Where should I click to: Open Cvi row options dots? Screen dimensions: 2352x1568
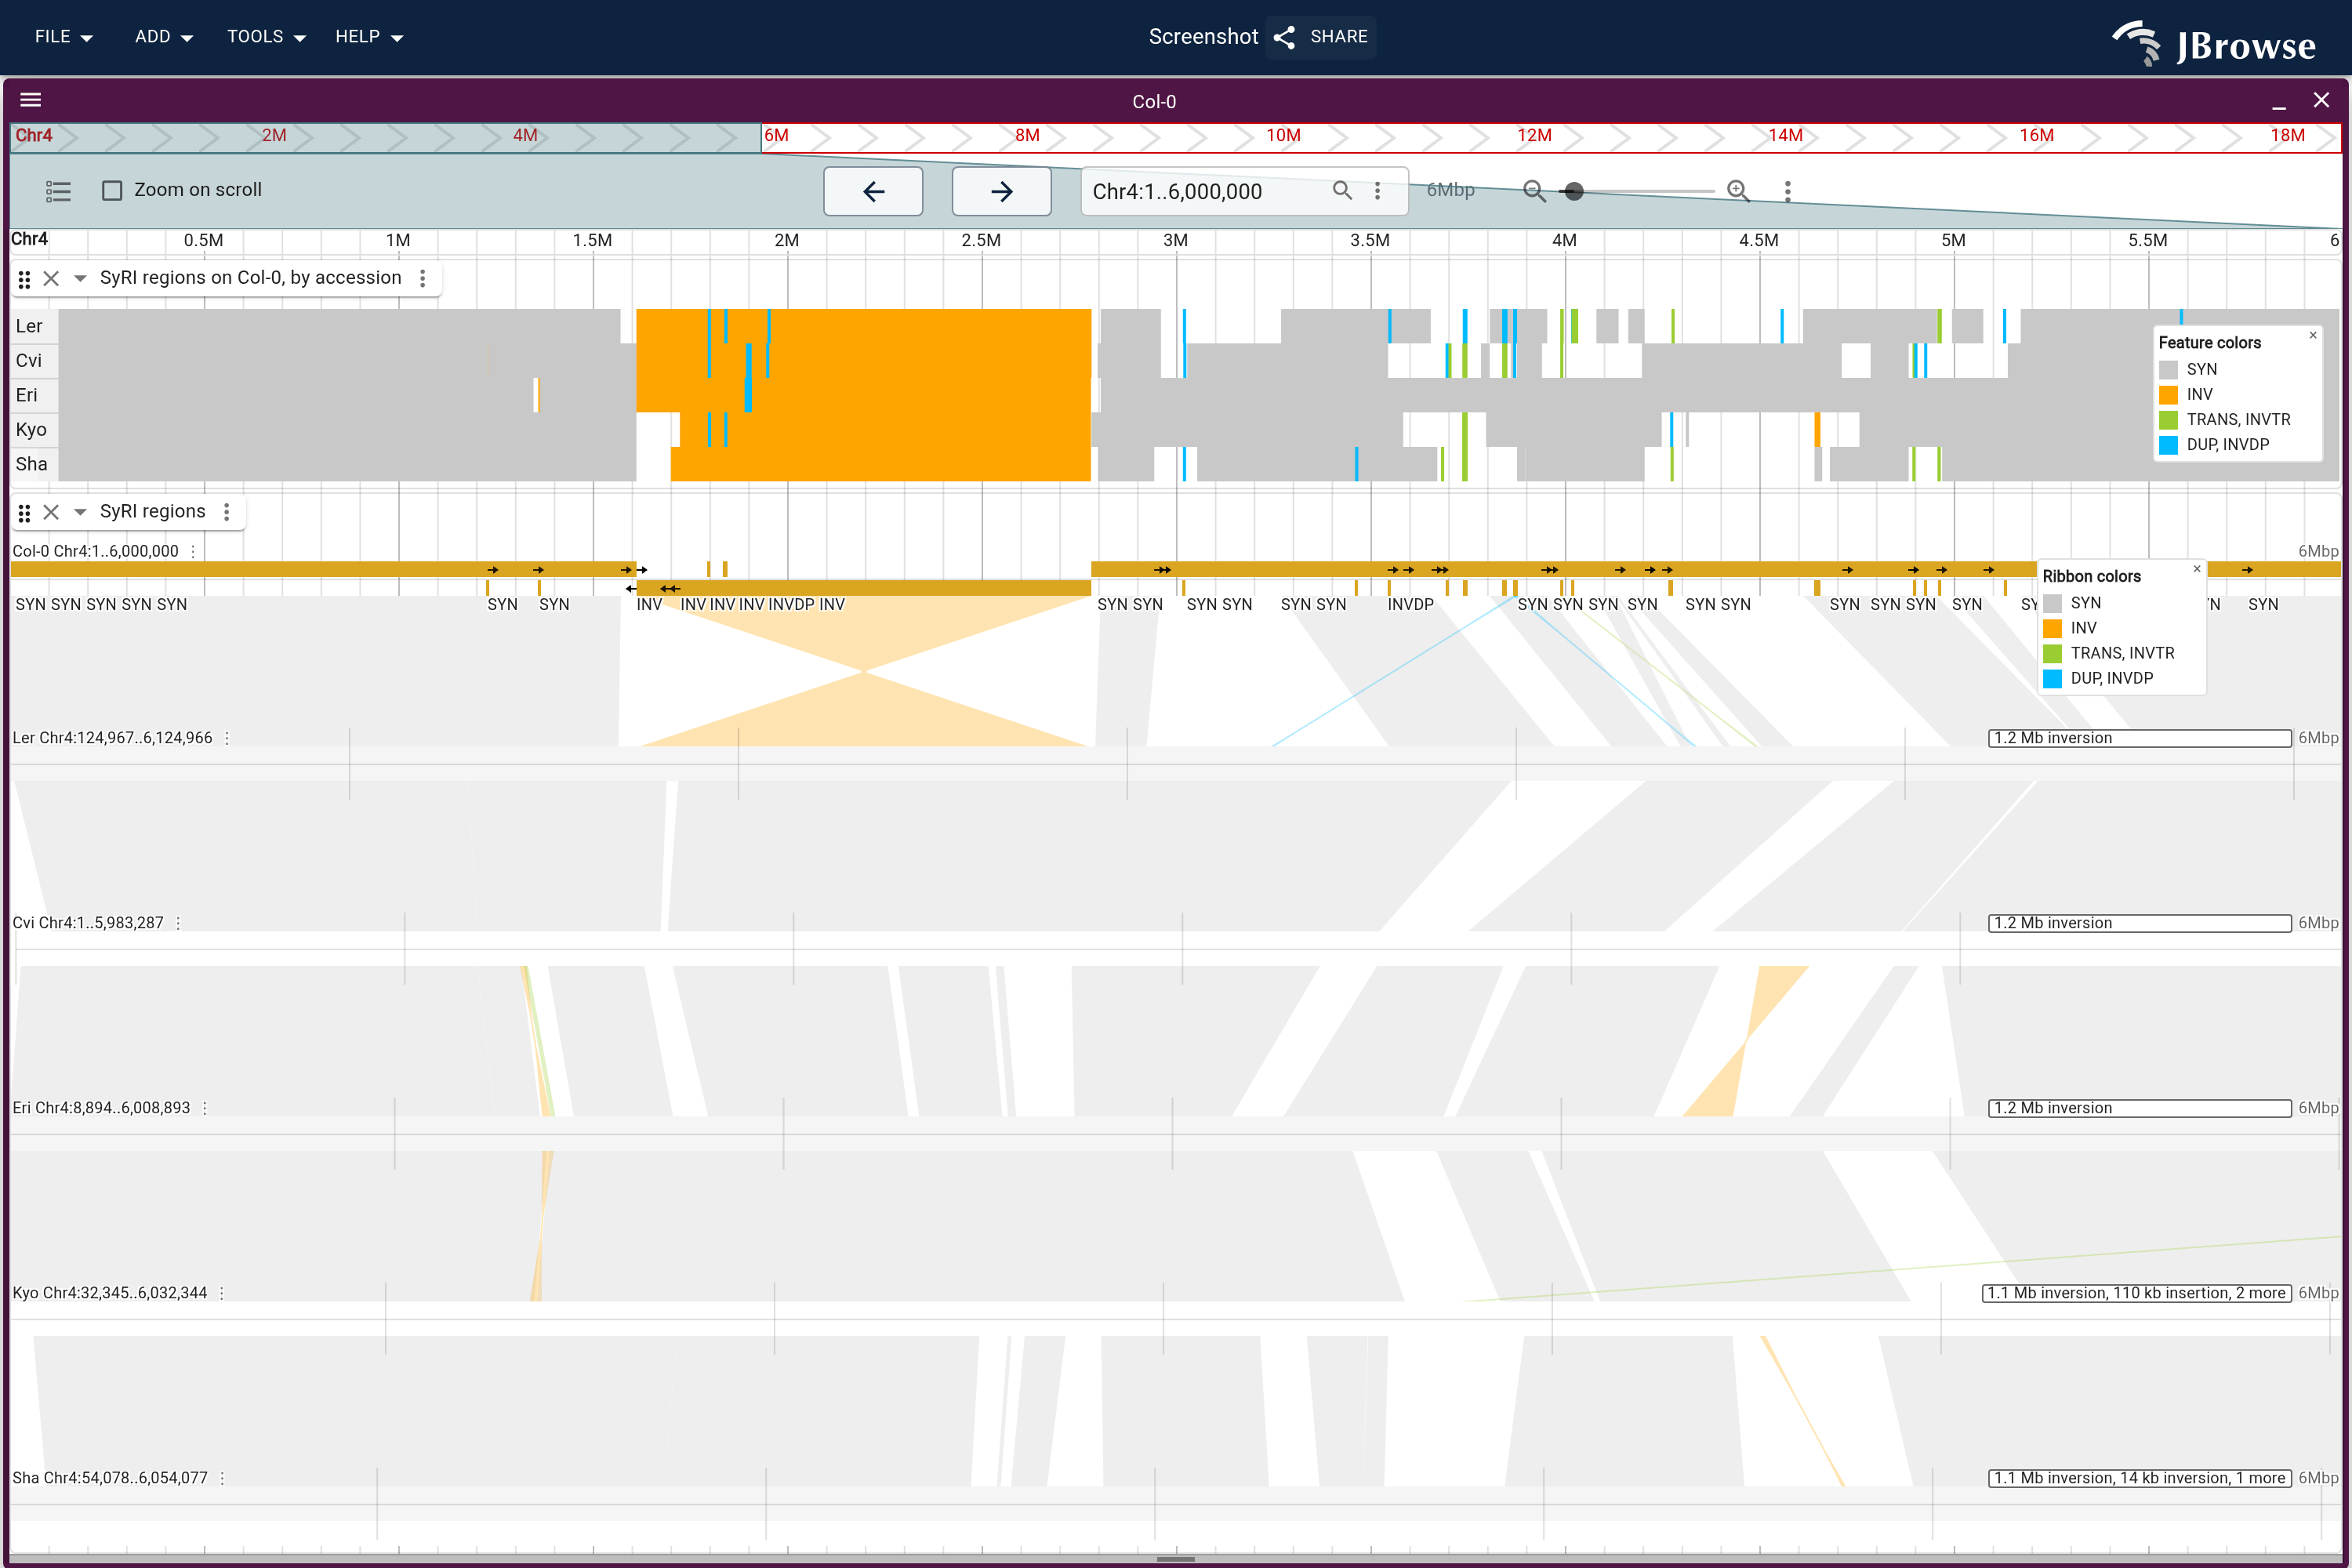[178, 923]
